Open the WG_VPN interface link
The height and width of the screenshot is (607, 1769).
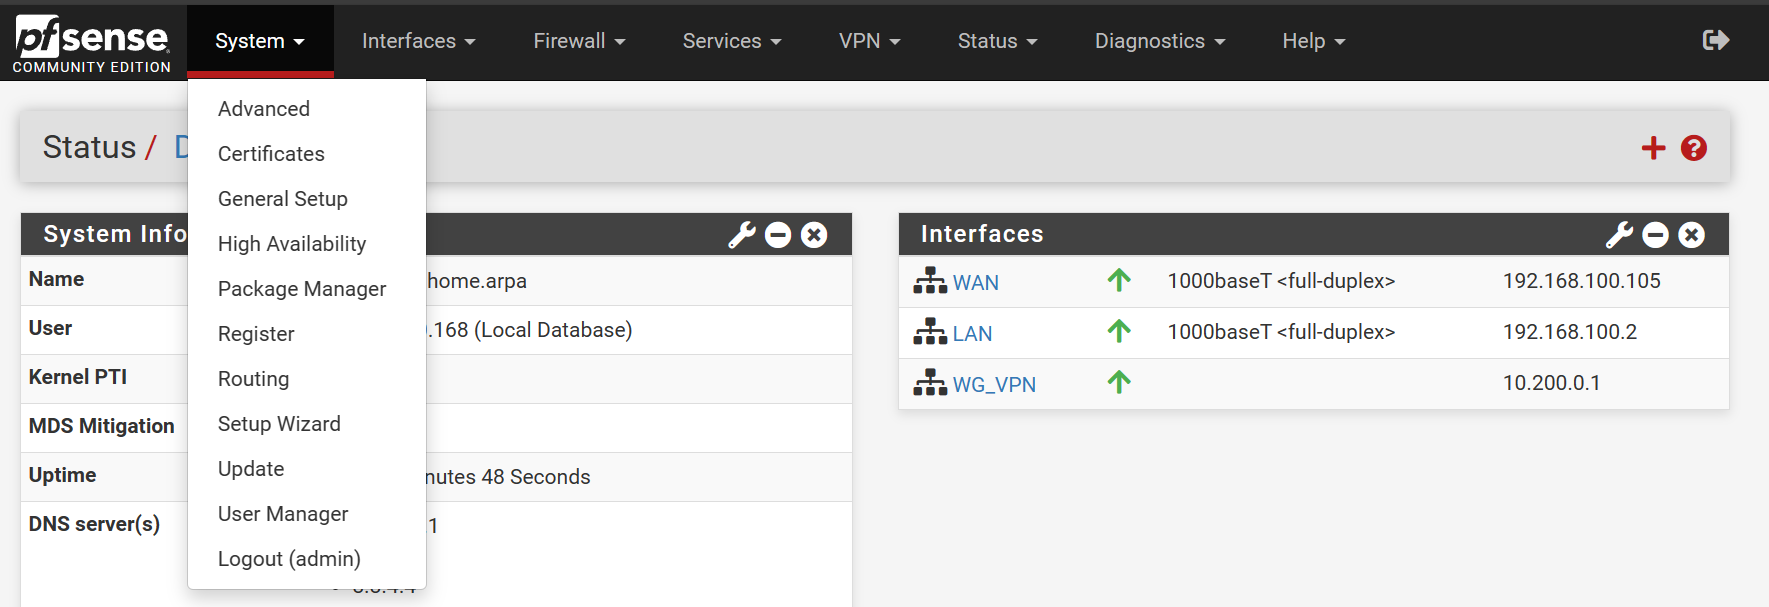point(994,385)
